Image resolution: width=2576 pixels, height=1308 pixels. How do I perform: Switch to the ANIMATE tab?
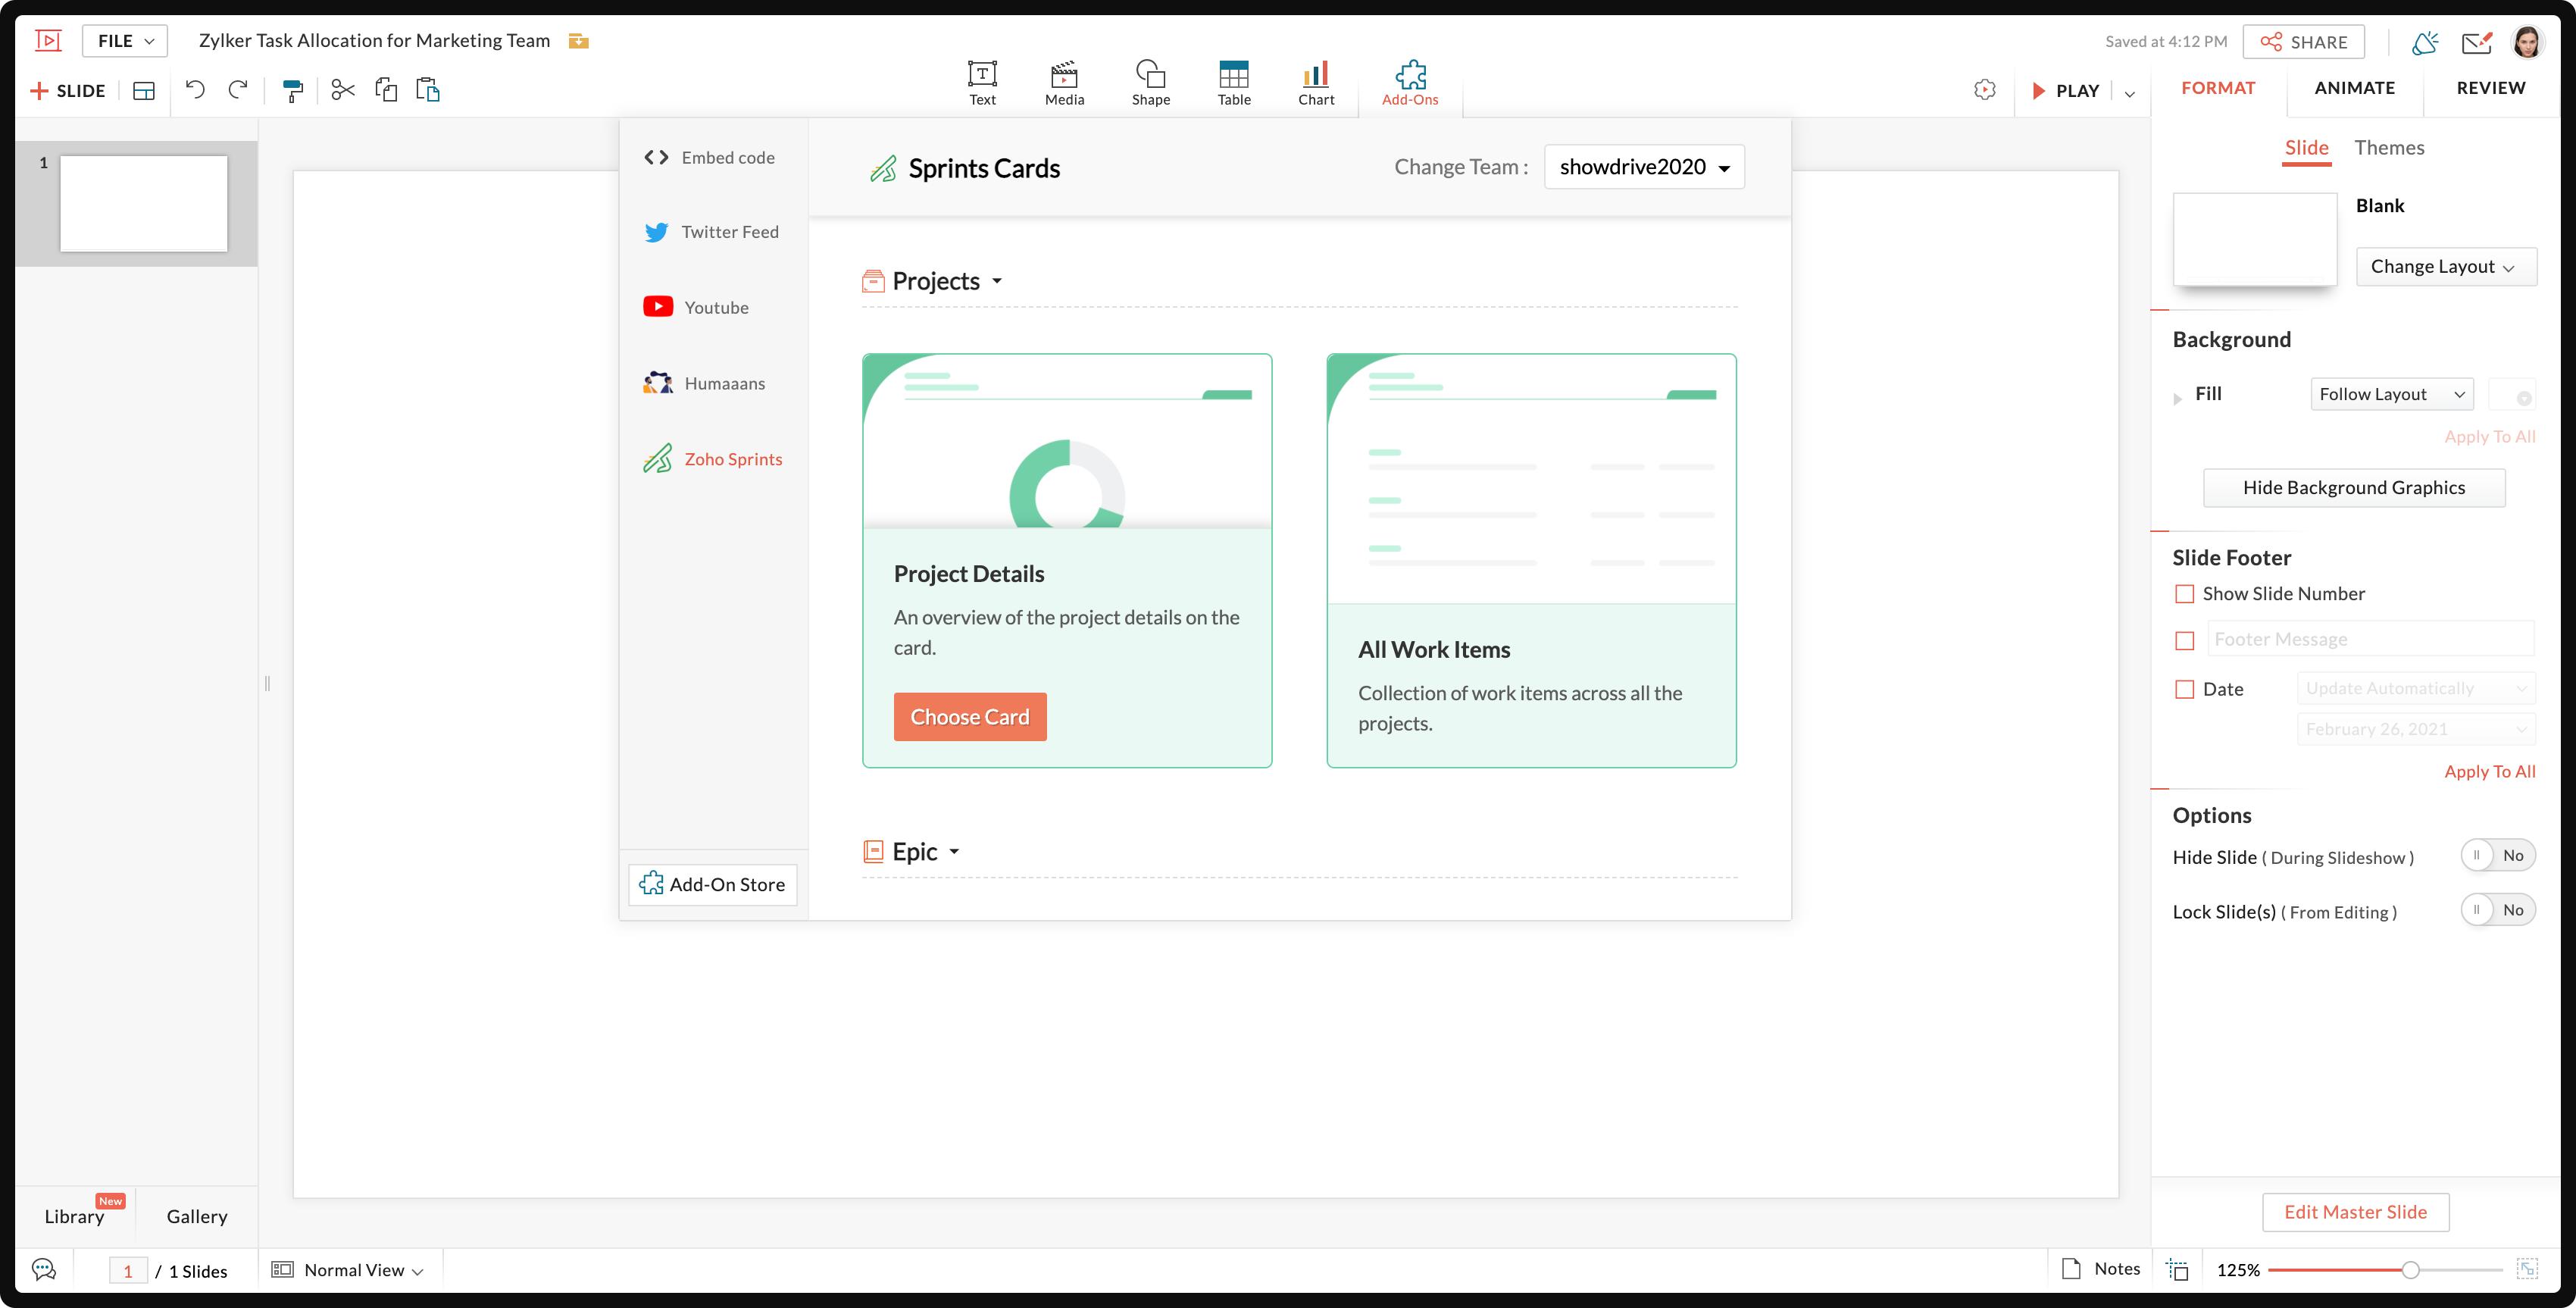[2354, 88]
